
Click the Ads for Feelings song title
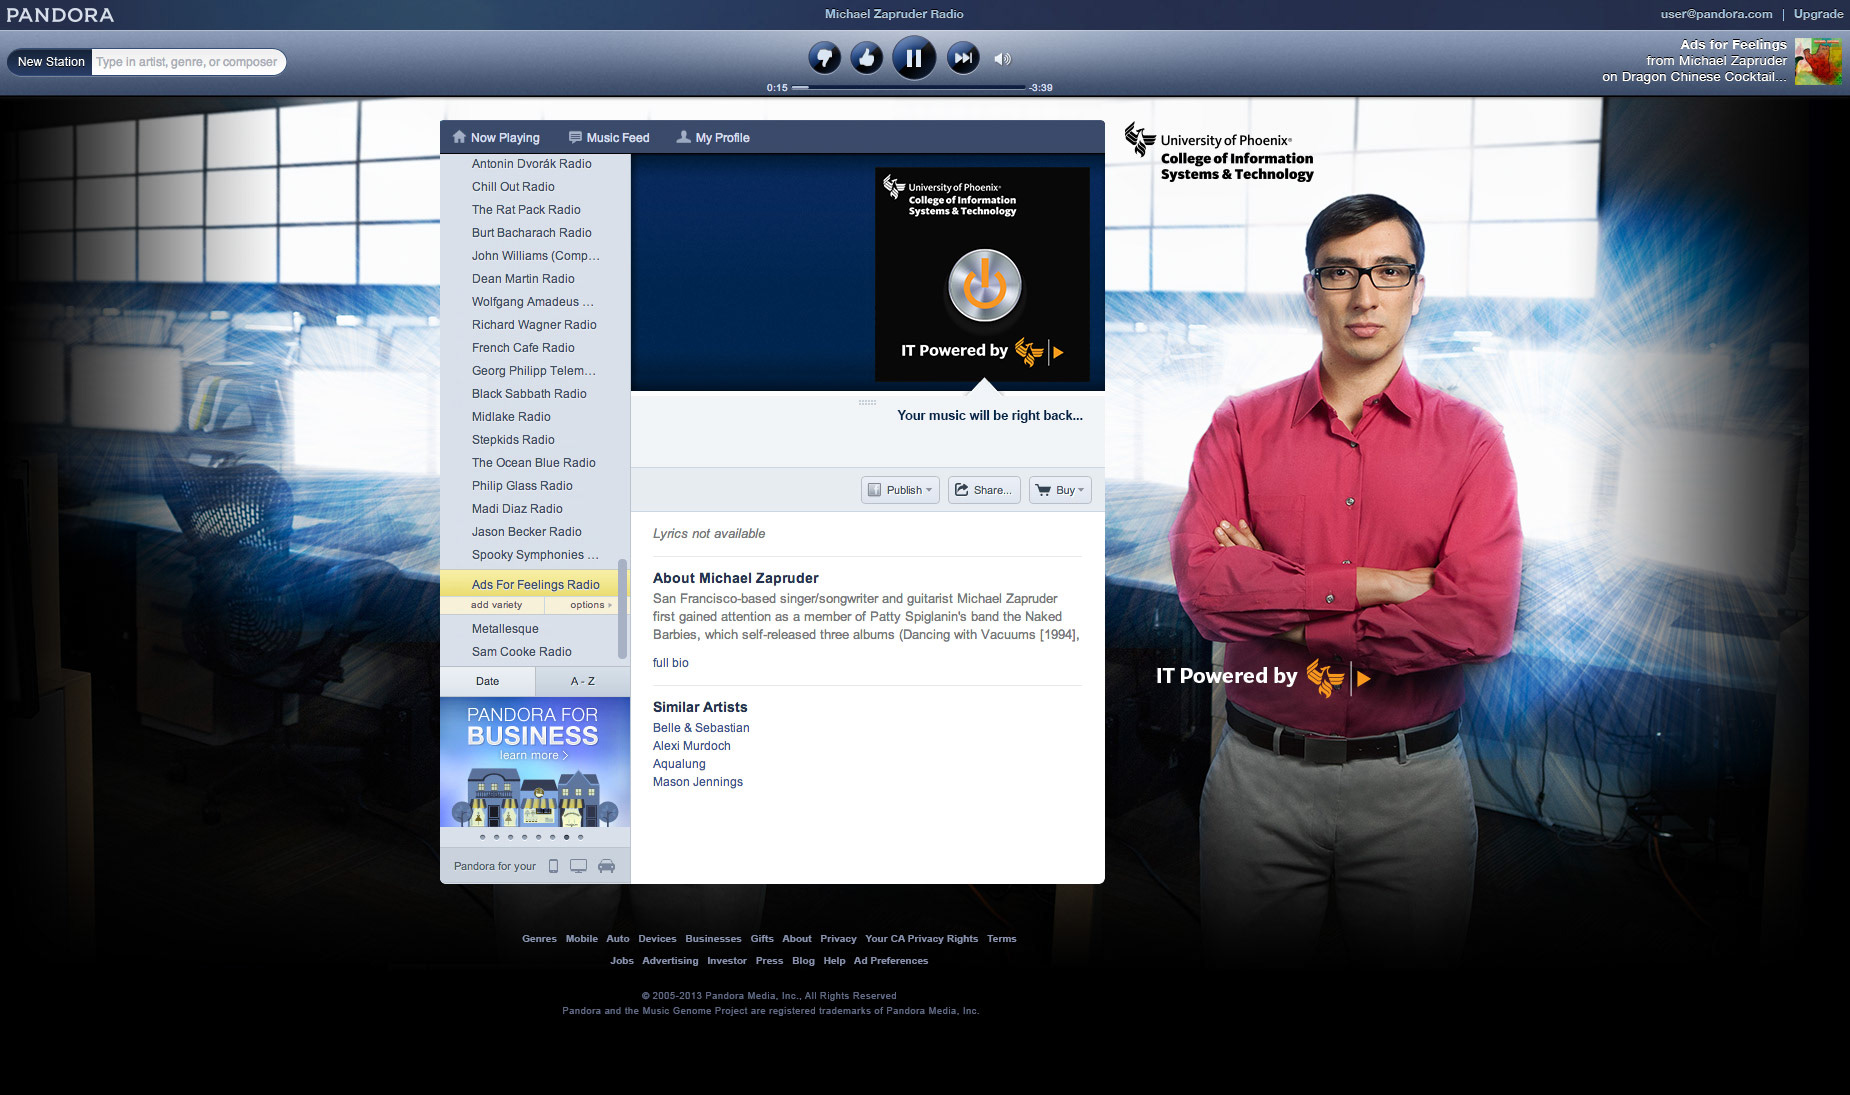coord(1733,45)
